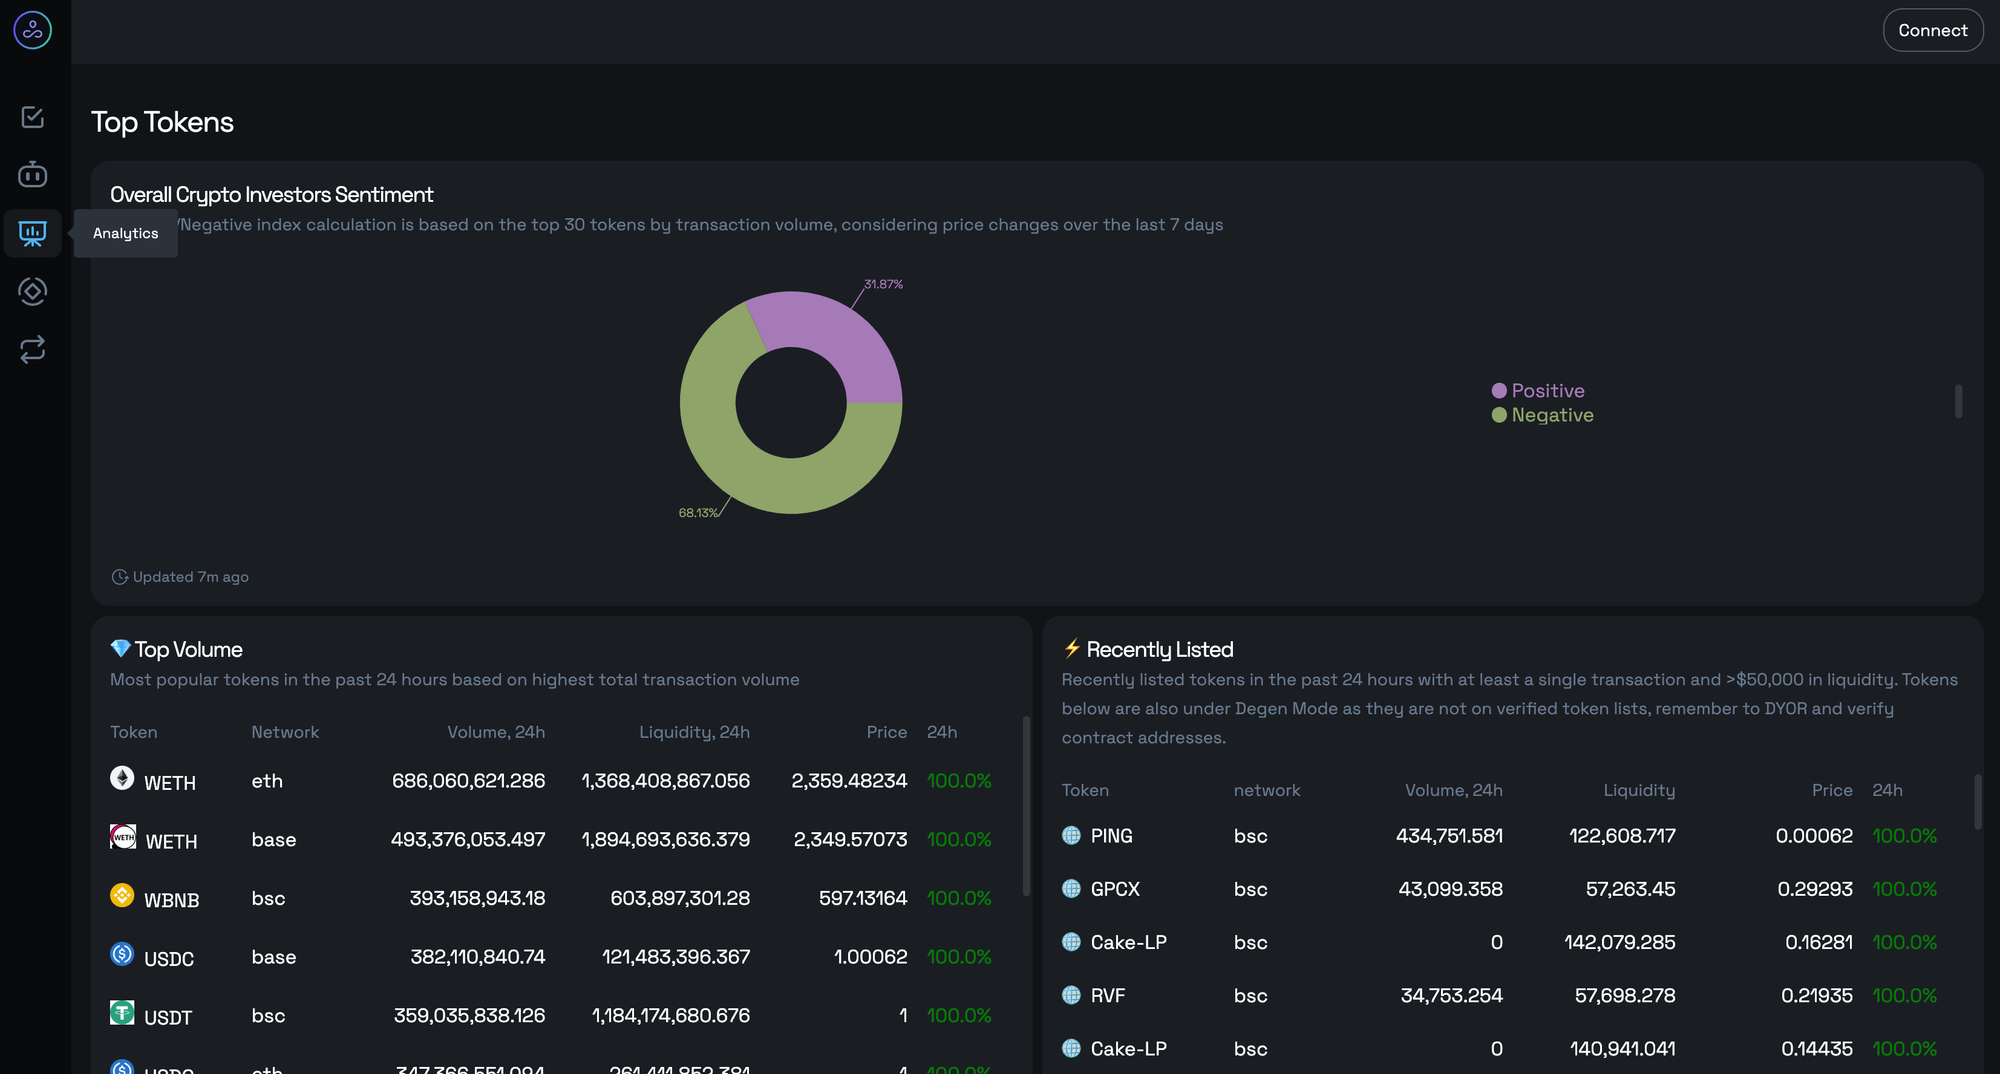Viewport: 2000px width, 1074px height.
Task: Click the WETH base token icon
Action: click(x=123, y=837)
